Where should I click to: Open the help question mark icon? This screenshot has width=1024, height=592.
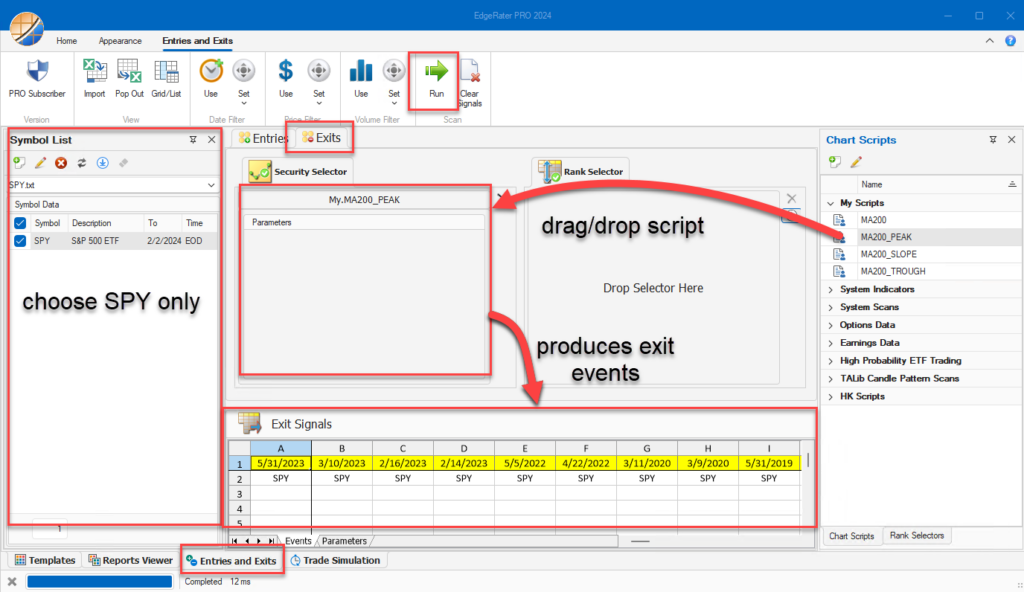click(x=1010, y=41)
